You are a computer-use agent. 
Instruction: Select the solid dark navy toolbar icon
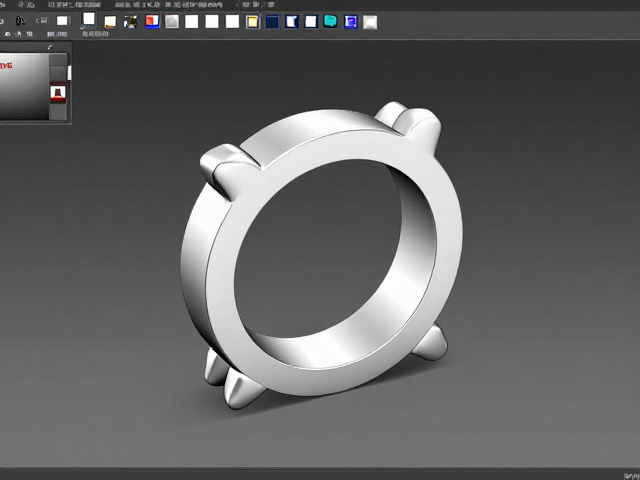click(x=272, y=22)
